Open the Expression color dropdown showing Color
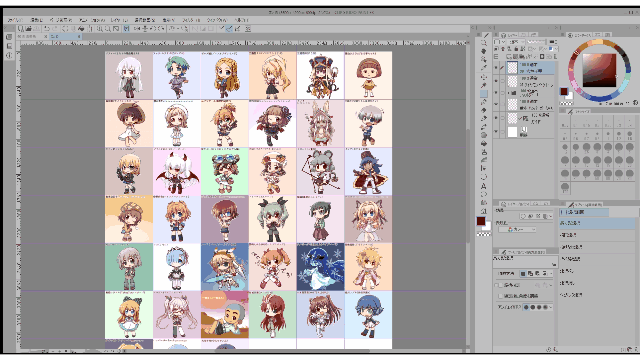This screenshot has height=360, width=640. (x=517, y=229)
